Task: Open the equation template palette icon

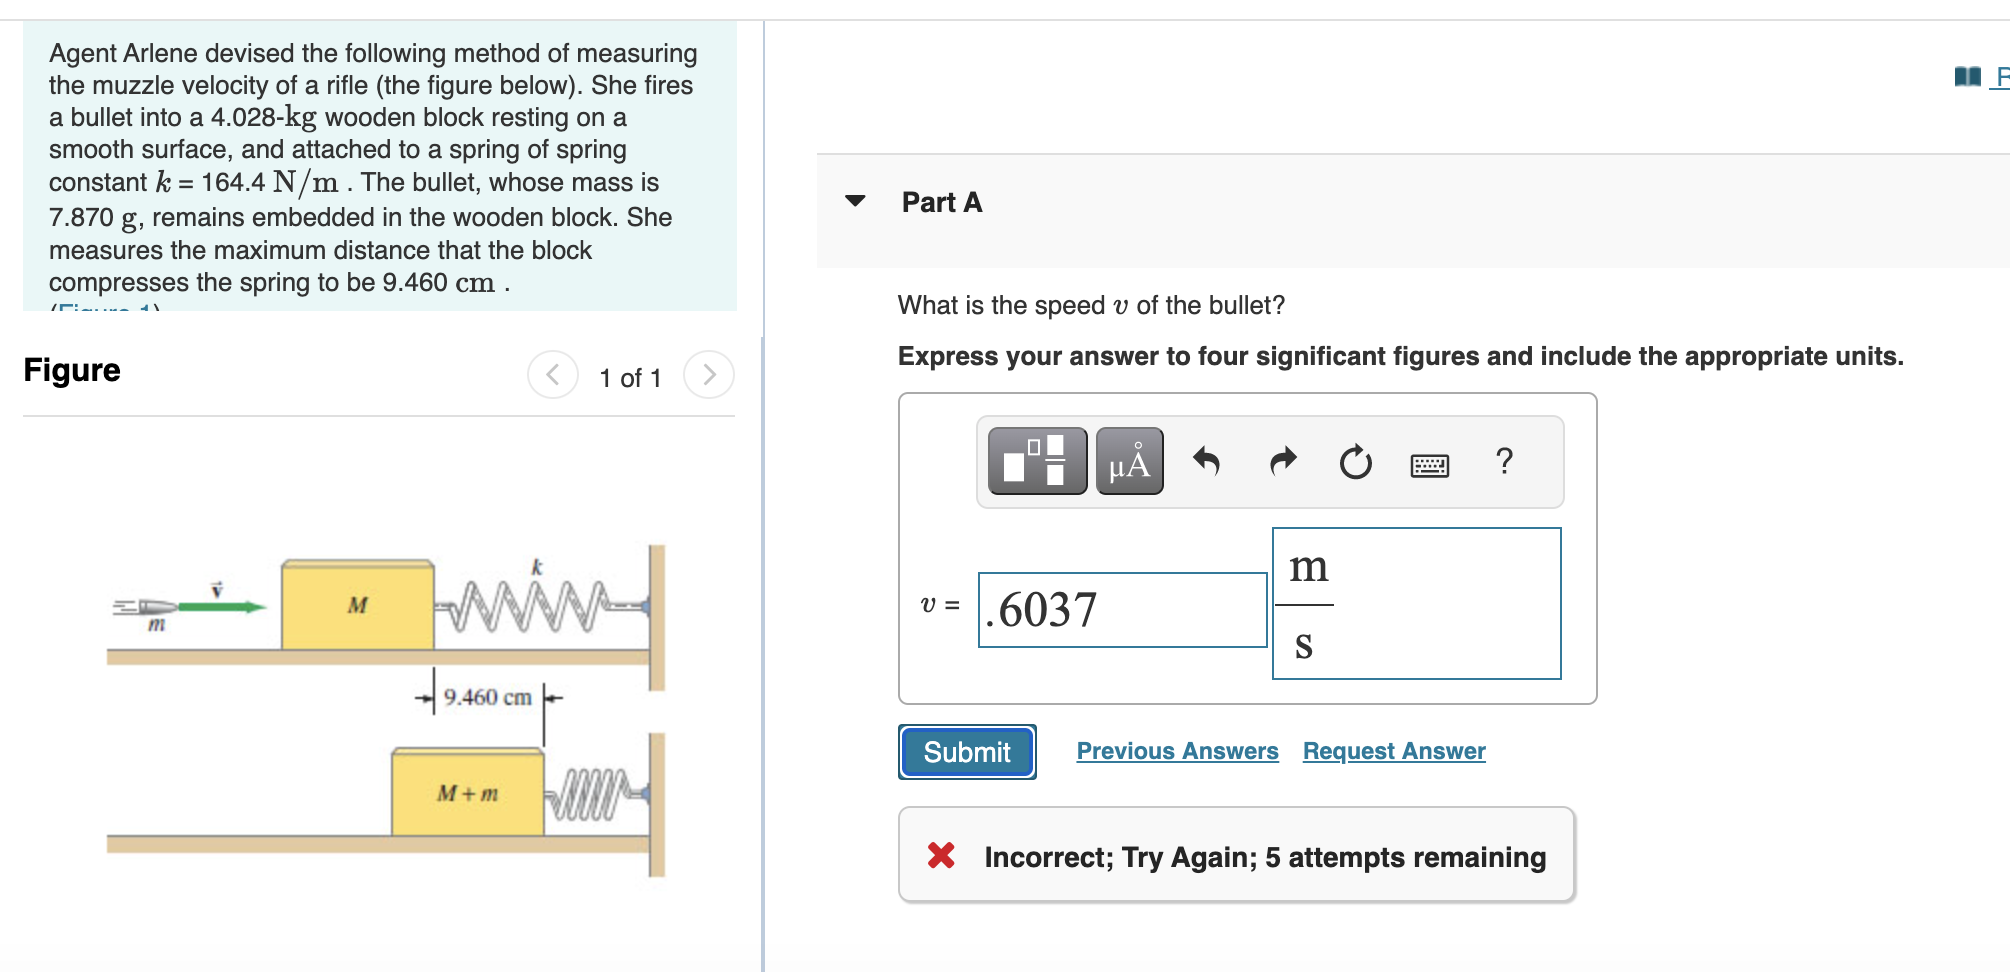Action: tap(1036, 462)
